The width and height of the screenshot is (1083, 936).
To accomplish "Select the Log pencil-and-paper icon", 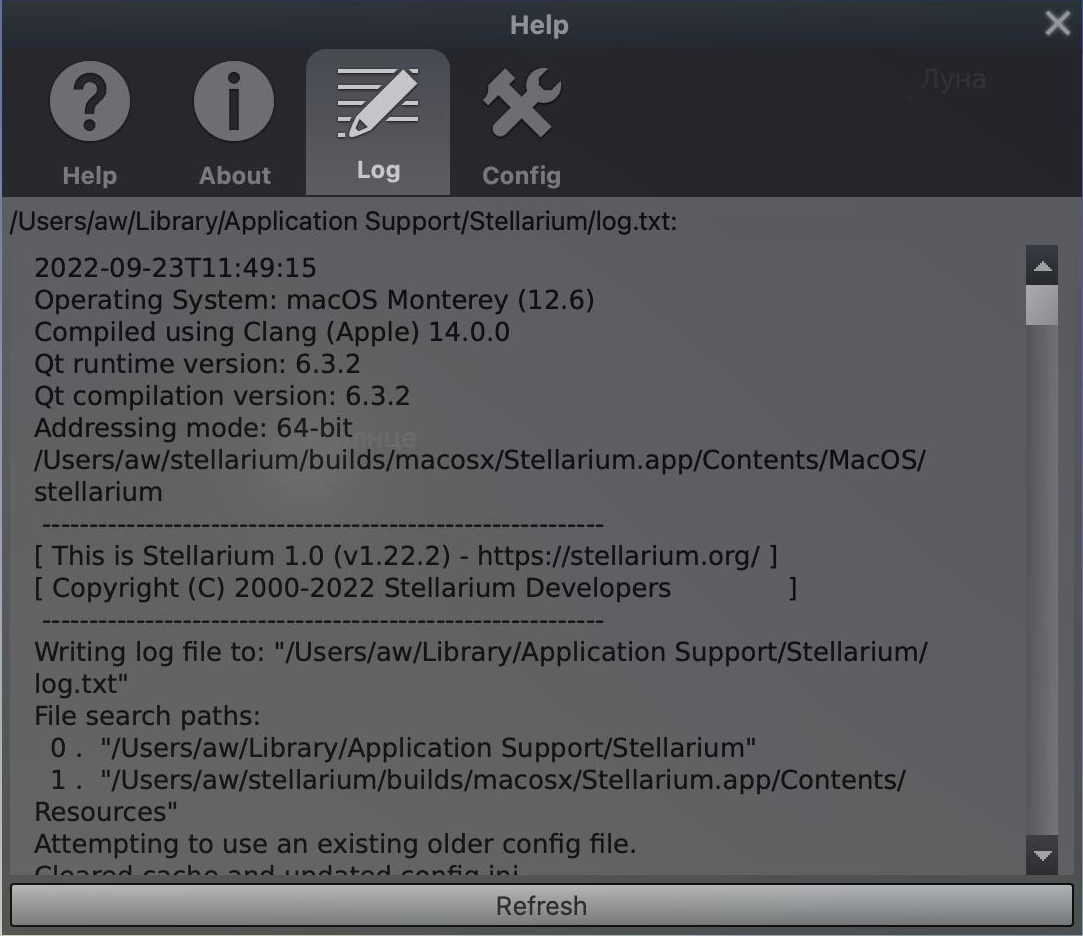I will (x=377, y=104).
